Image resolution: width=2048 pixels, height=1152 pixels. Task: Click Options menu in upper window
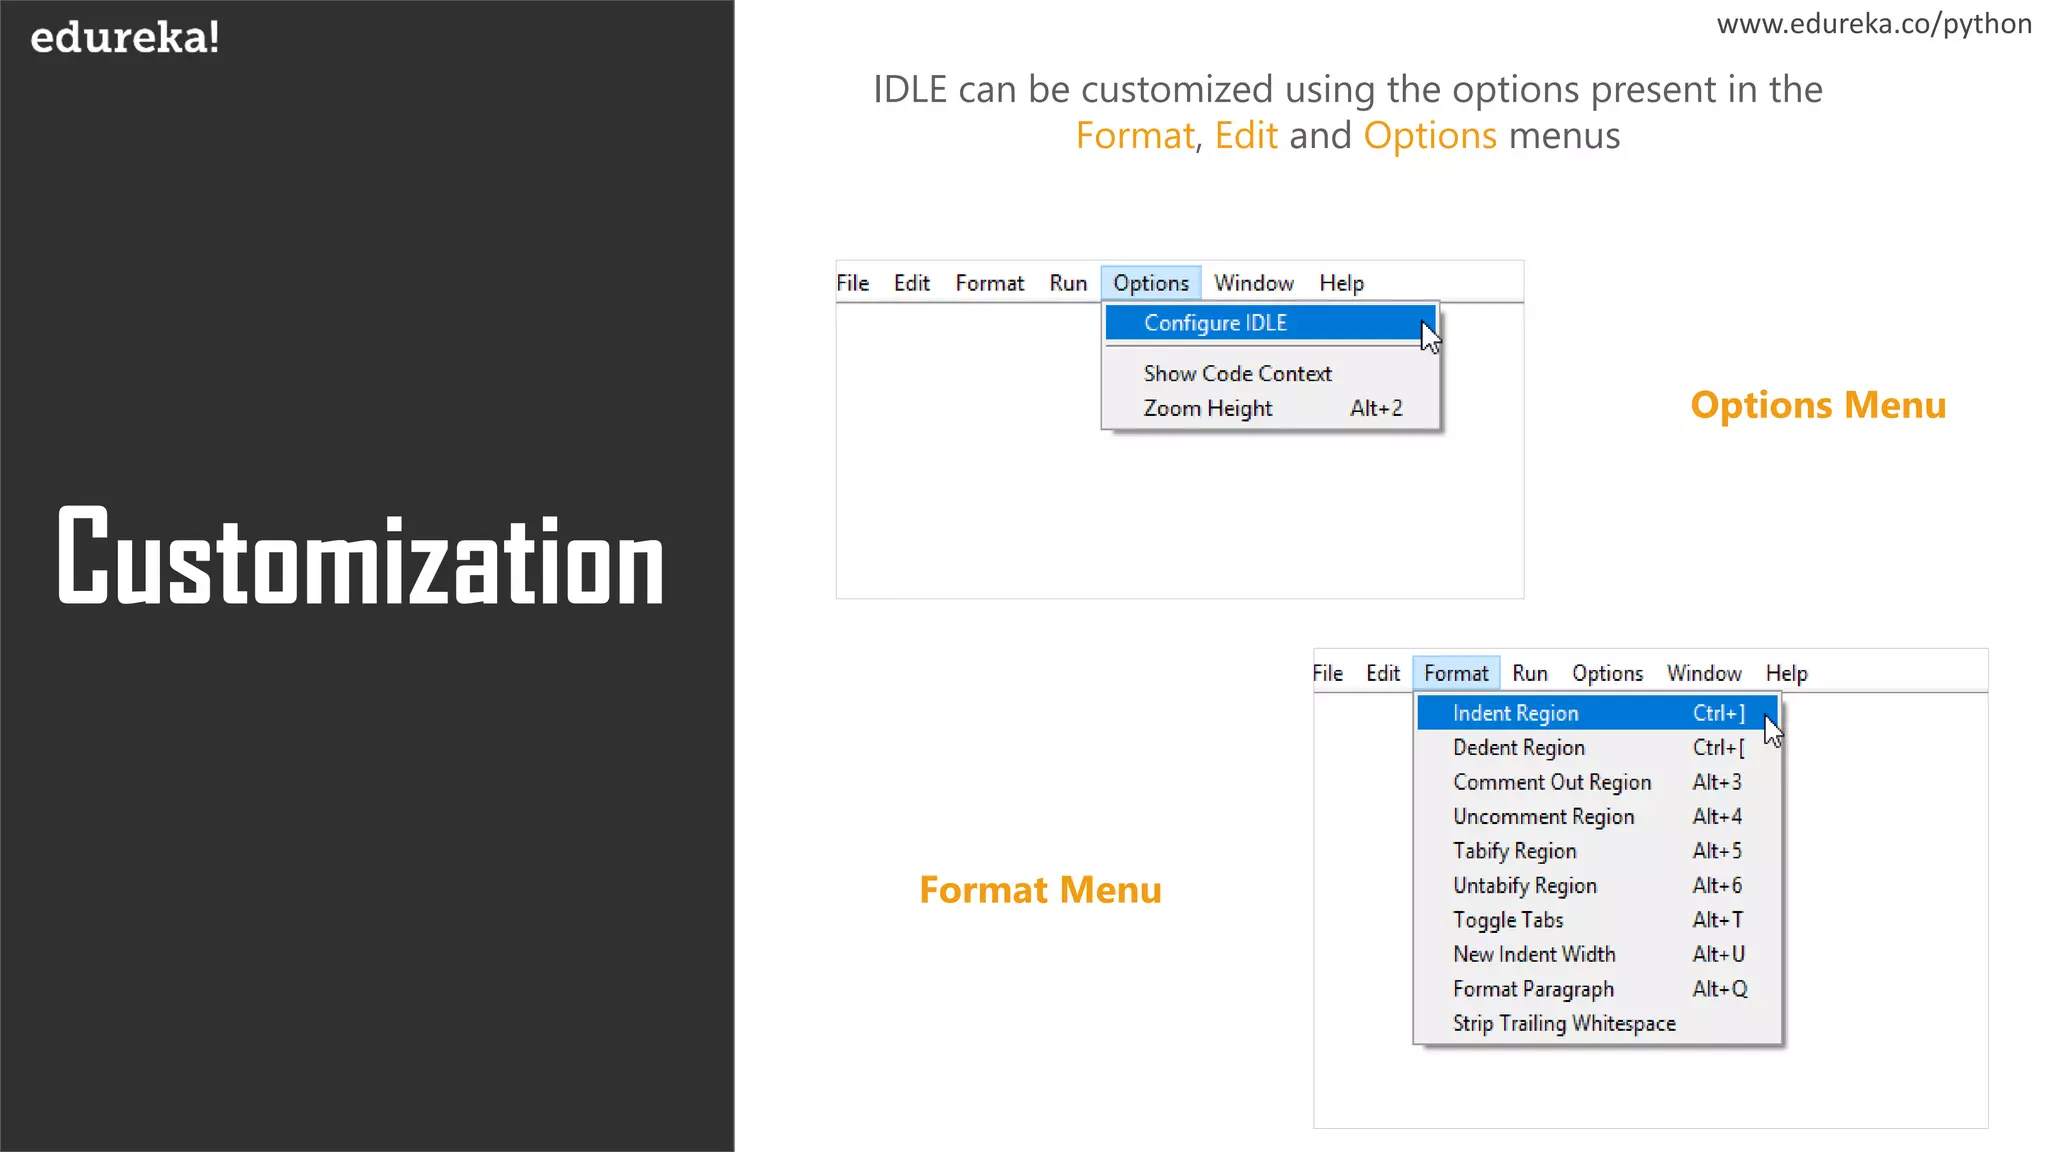[x=1151, y=283]
